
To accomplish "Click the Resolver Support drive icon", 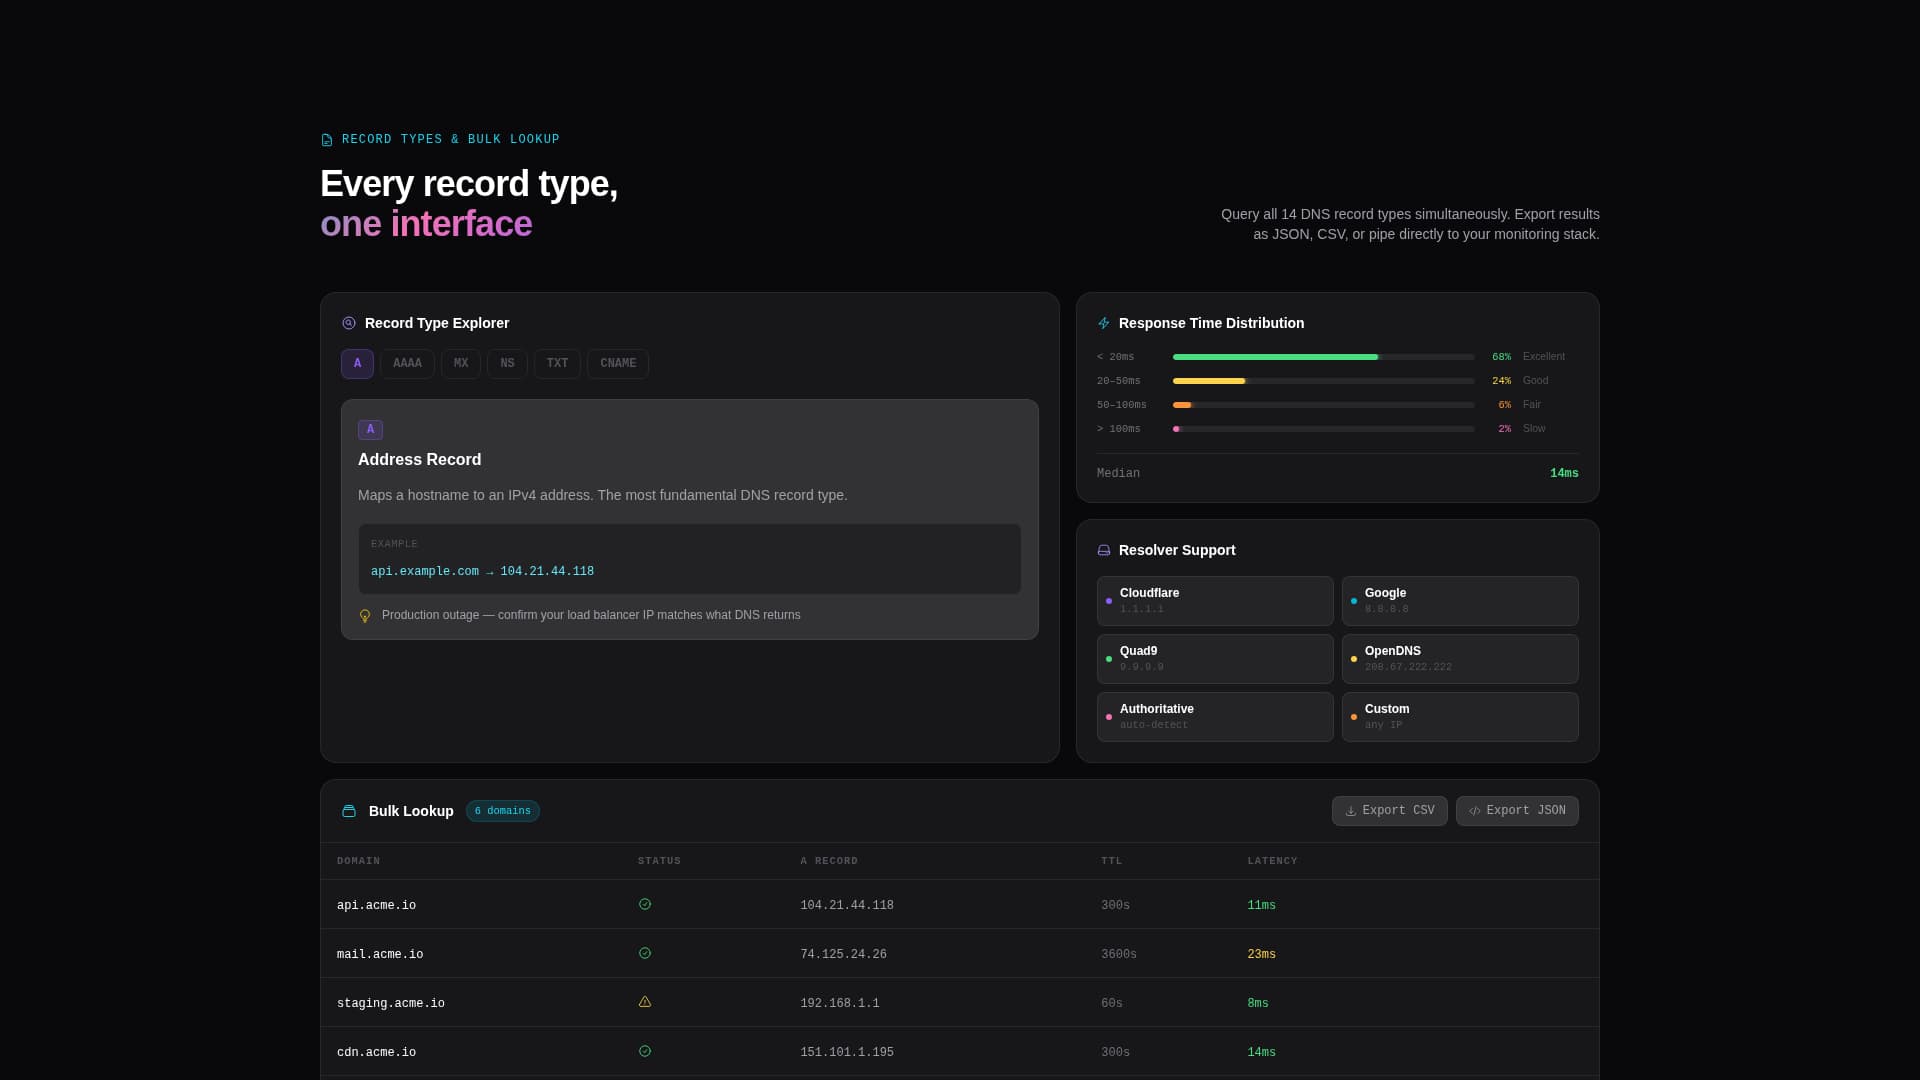I will 1104,550.
